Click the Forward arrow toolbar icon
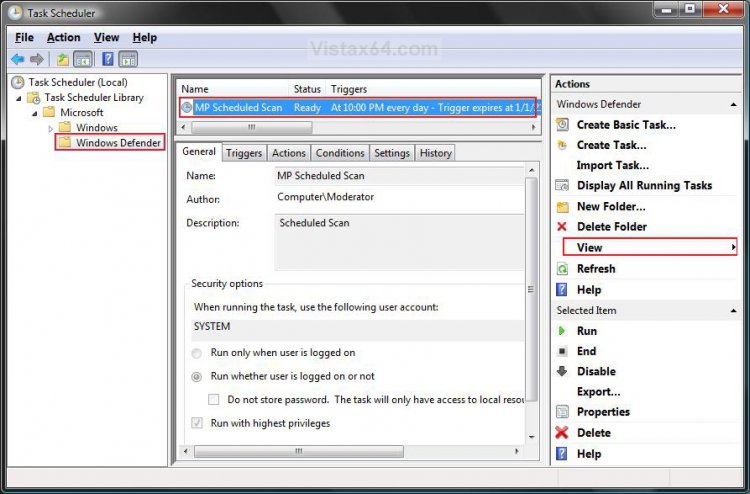 [36, 59]
